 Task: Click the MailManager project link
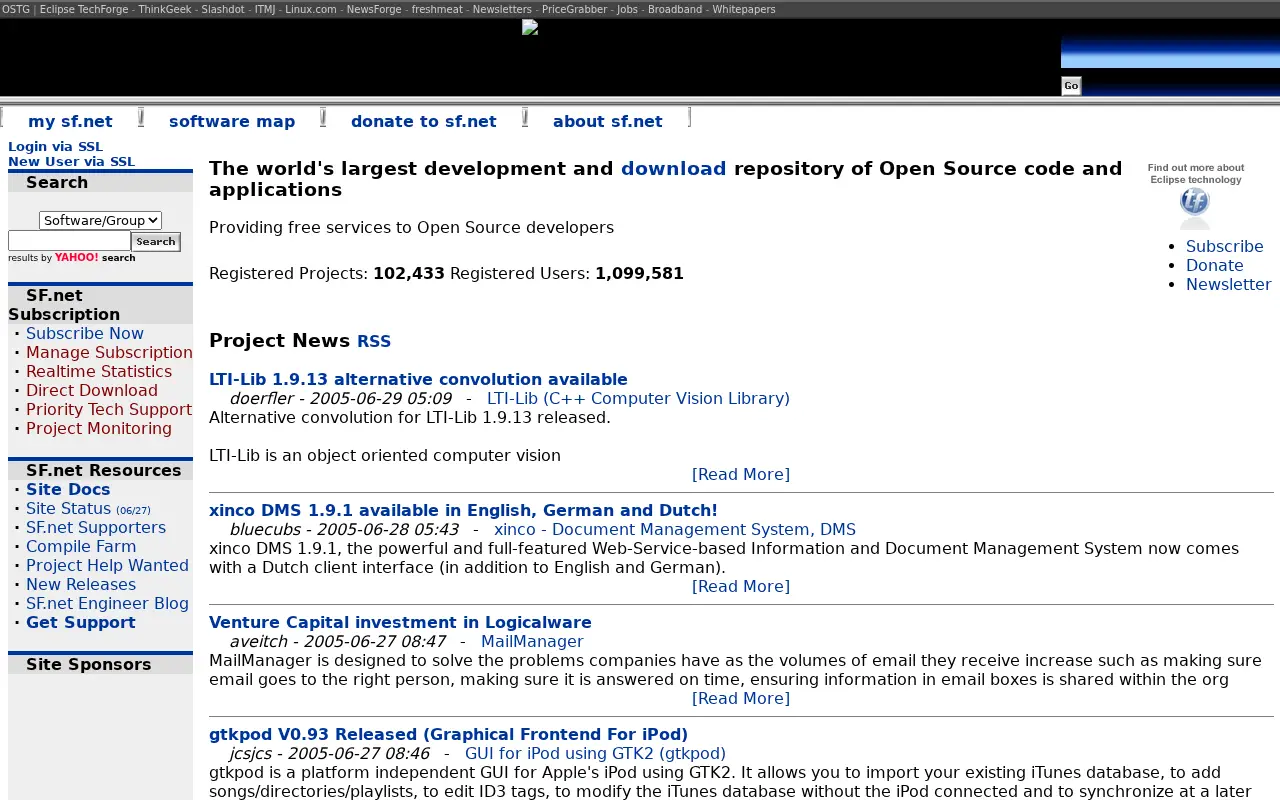(x=532, y=641)
